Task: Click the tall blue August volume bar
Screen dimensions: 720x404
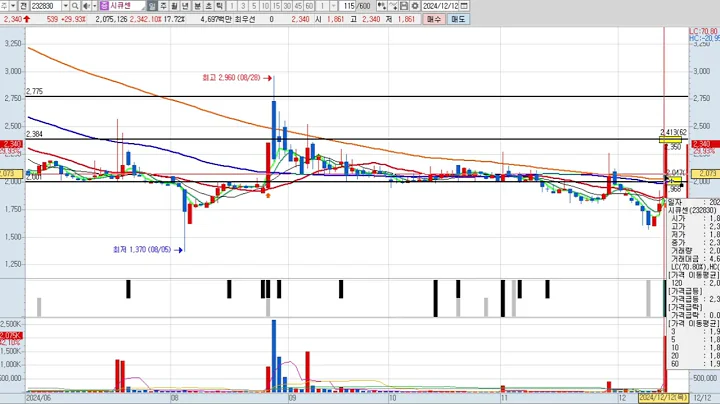Action: (x=274, y=356)
